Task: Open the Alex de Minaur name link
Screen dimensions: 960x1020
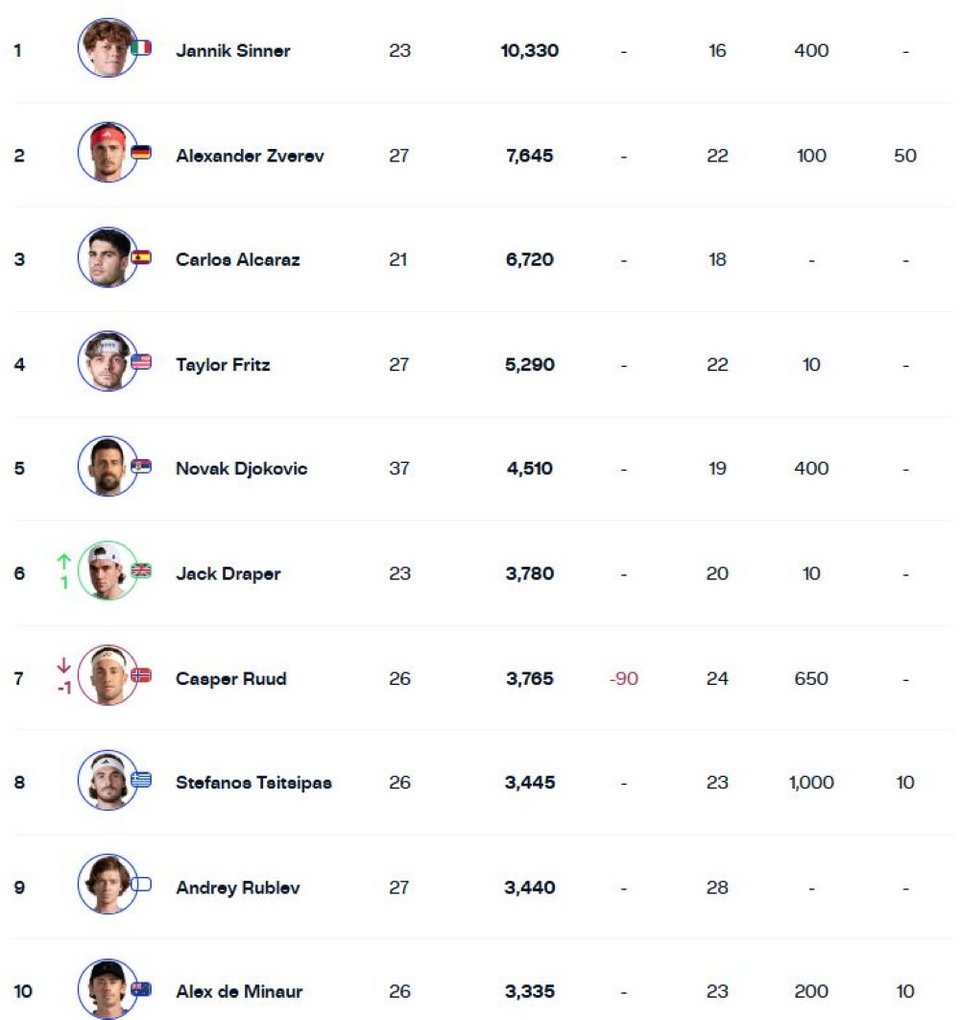Action: (x=239, y=992)
